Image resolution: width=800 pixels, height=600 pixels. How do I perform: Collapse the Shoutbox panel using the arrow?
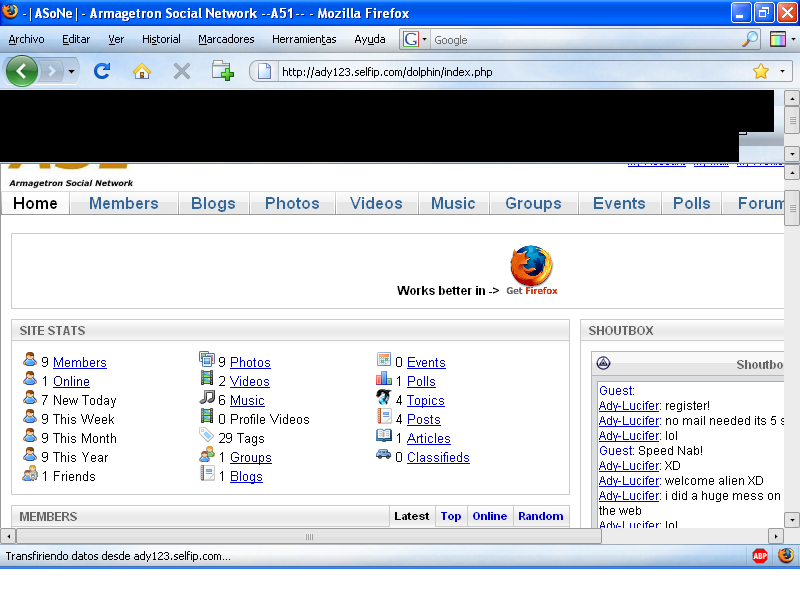[603, 364]
